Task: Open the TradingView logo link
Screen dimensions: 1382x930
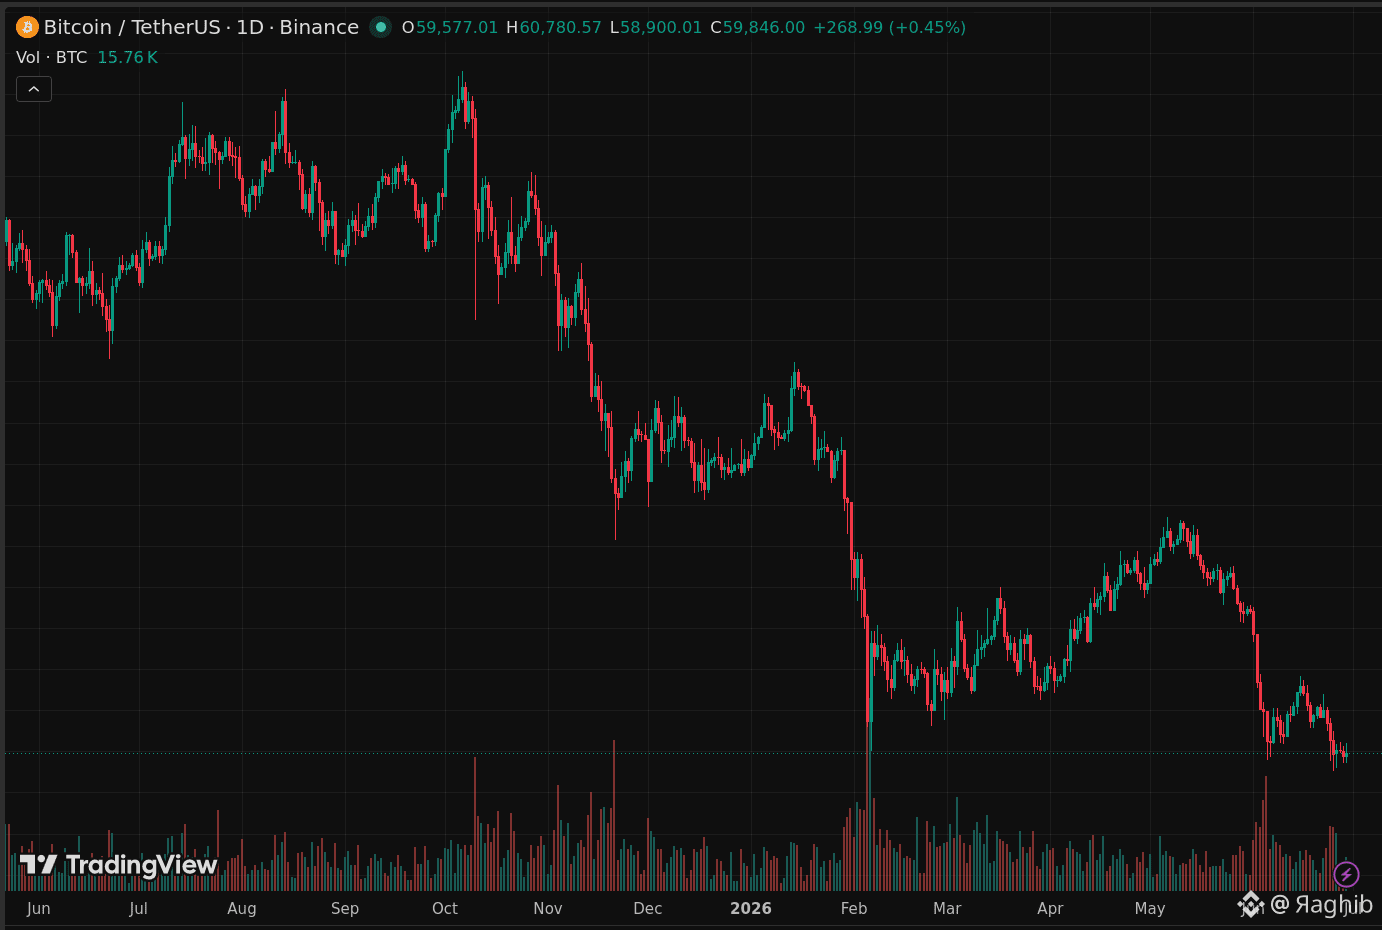Action: pyautogui.click(x=118, y=865)
